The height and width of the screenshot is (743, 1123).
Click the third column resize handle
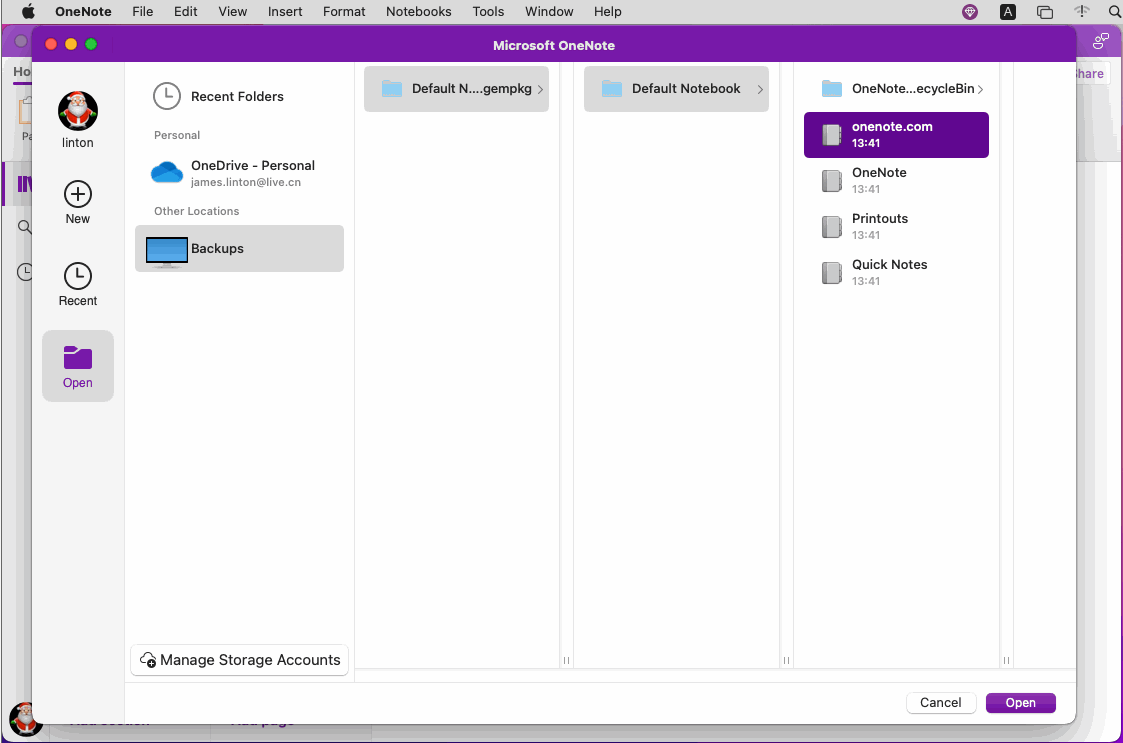click(1006, 660)
